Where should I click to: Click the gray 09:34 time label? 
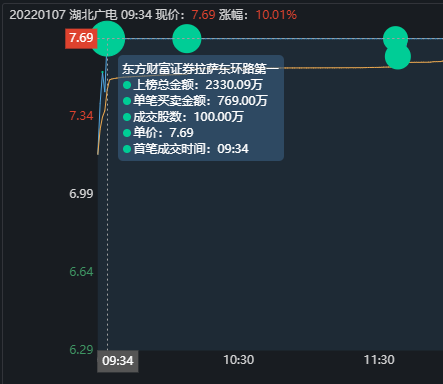pos(118,361)
